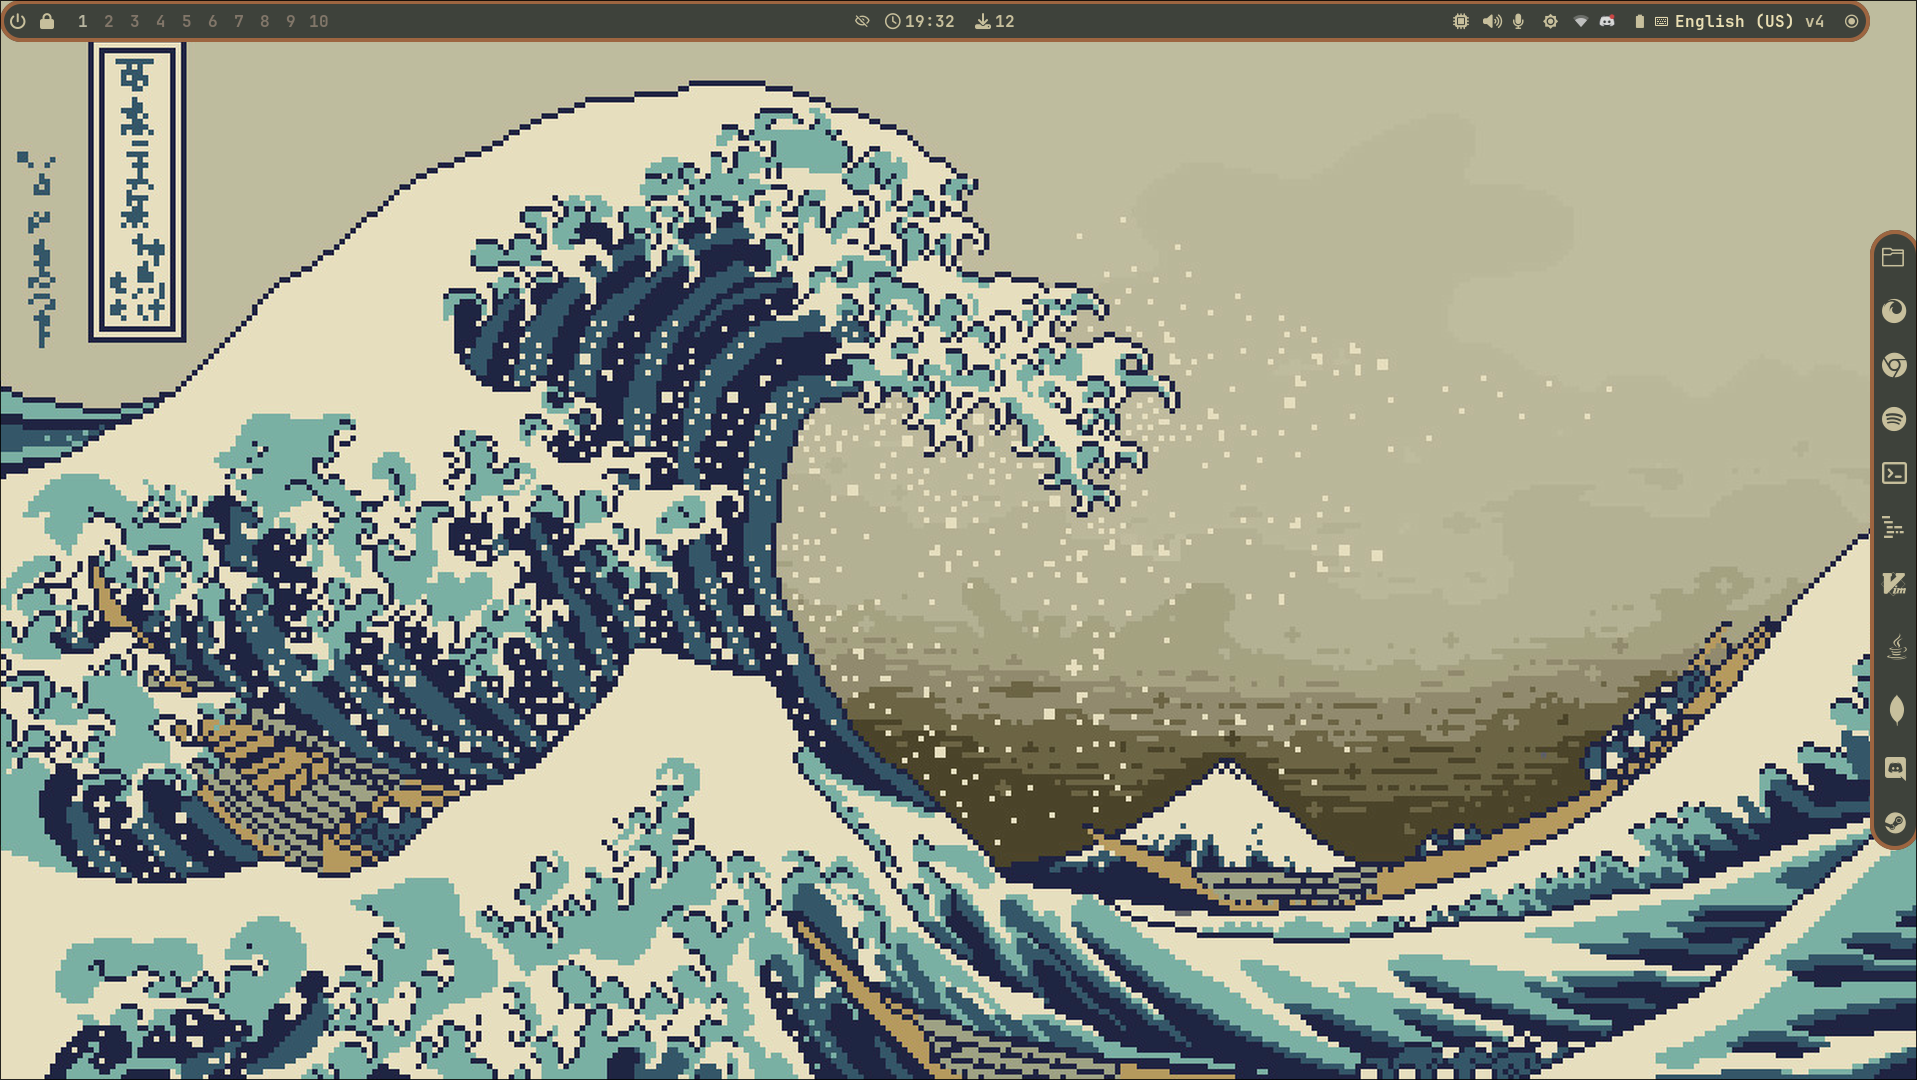Open the circle notification icon
Viewport: 1917px width, 1080px height.
[1851, 21]
